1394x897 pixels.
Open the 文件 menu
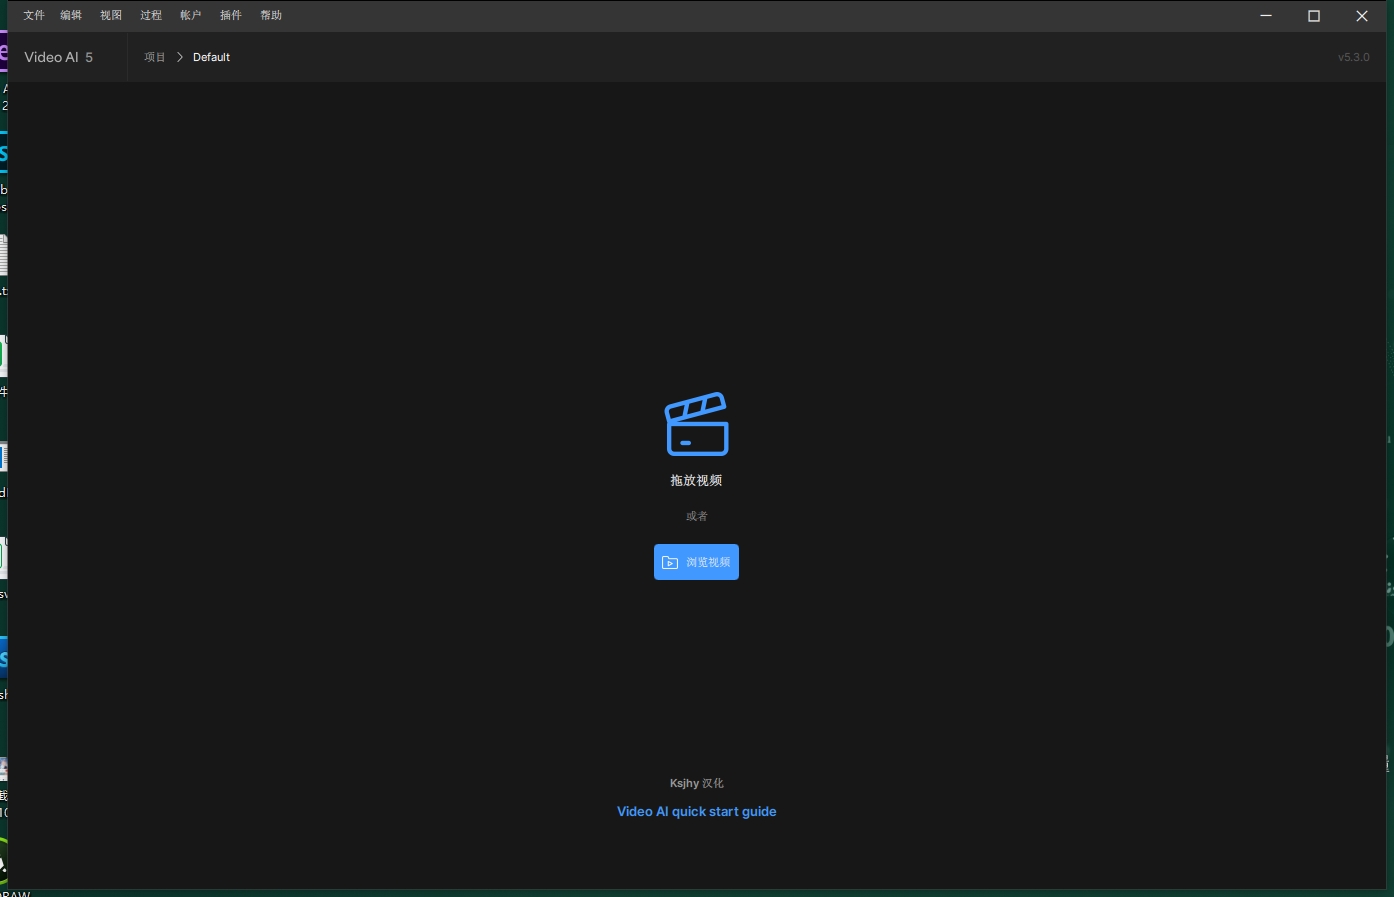coord(34,15)
